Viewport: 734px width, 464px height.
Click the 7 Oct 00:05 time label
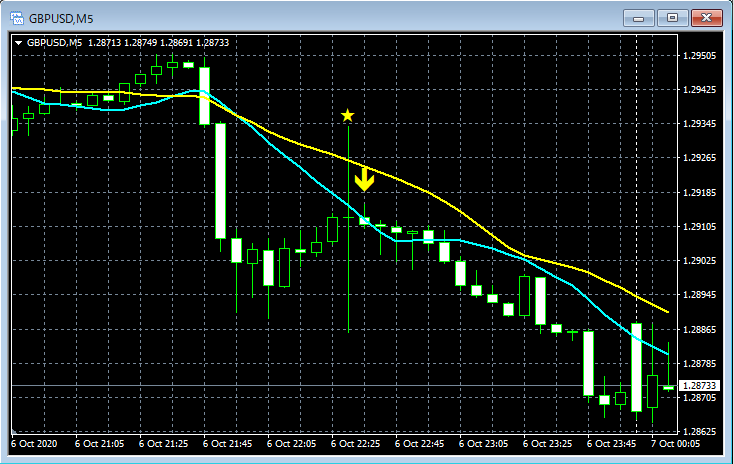point(675,444)
